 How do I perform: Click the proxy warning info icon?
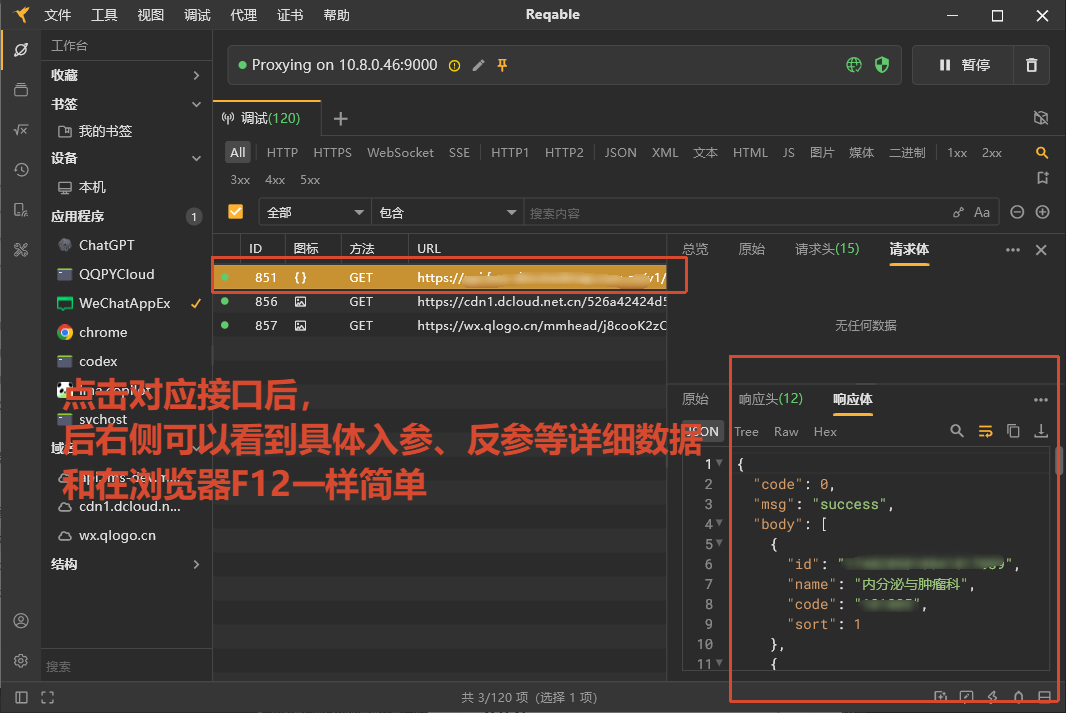pos(454,66)
